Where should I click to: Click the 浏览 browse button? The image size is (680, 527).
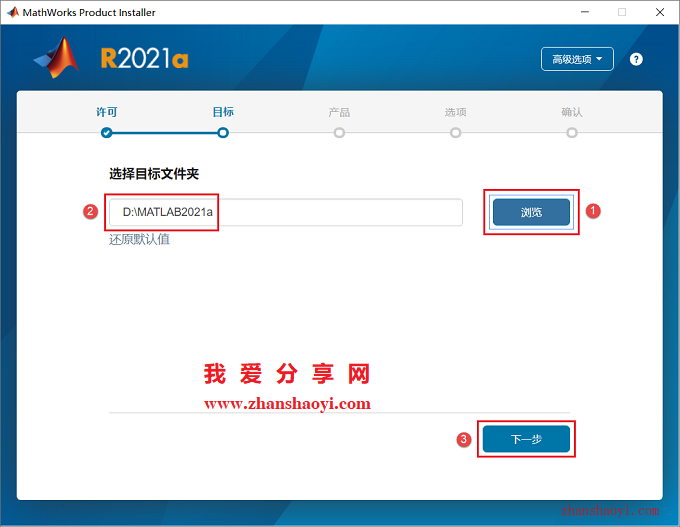(x=531, y=212)
